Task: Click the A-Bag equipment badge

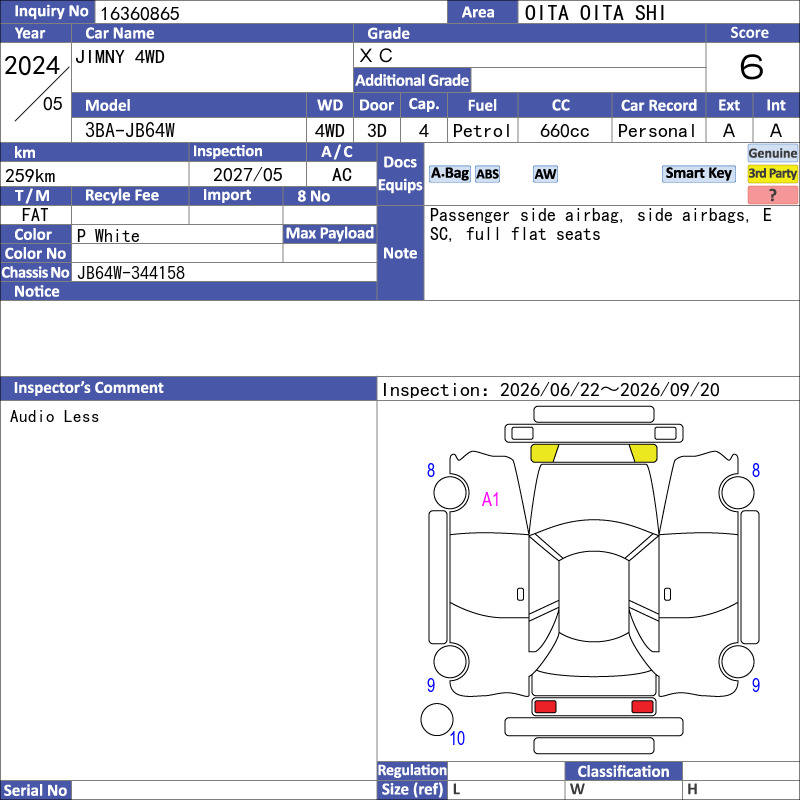Action: (x=449, y=173)
